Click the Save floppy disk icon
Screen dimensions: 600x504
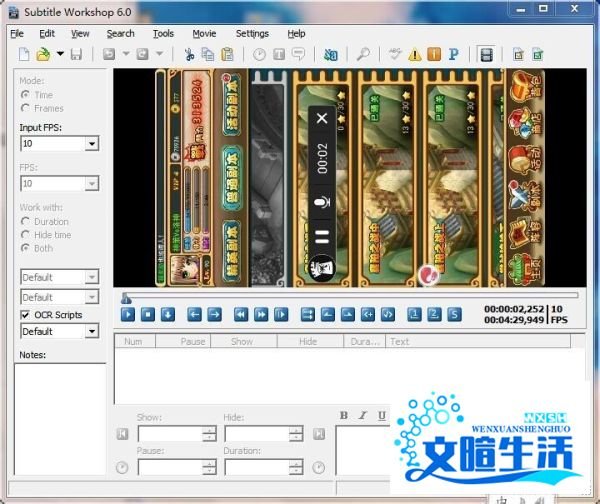(x=76, y=54)
